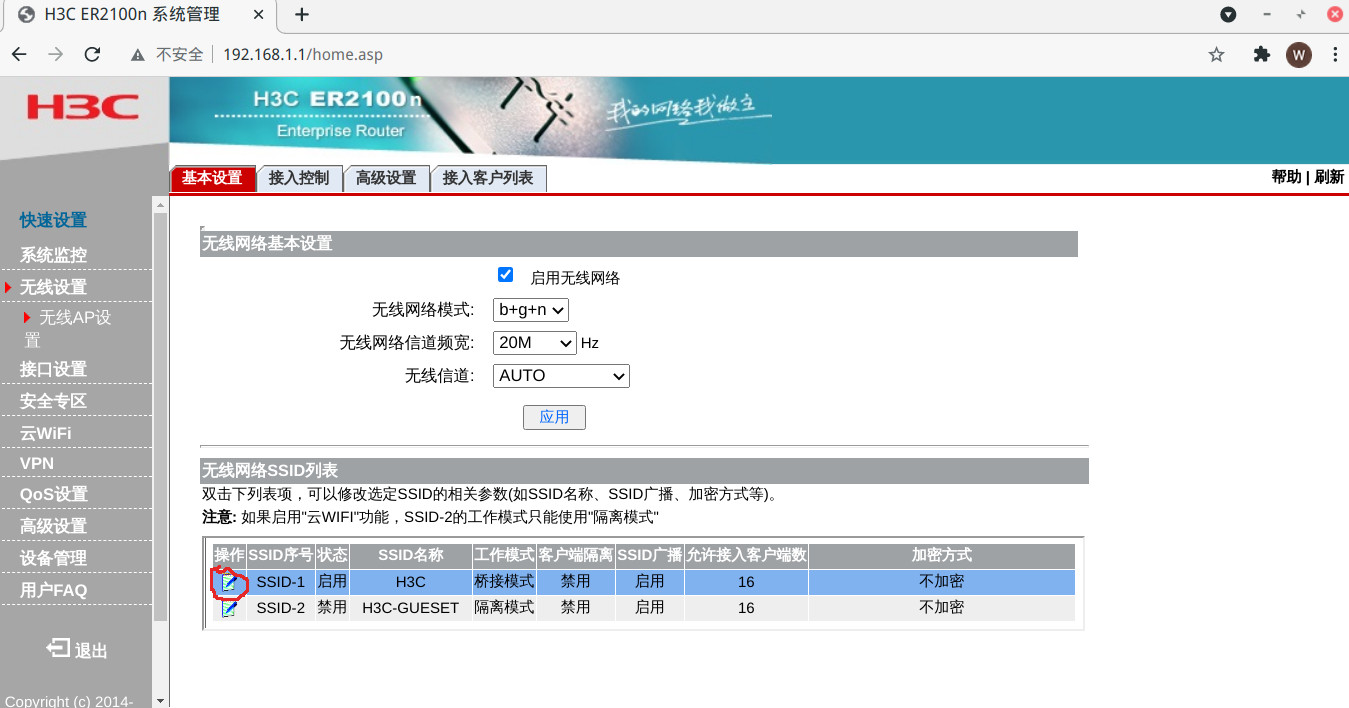Open 云WiFi in the sidebar
Image resolution: width=1349 pixels, height=708 pixels.
[x=46, y=433]
